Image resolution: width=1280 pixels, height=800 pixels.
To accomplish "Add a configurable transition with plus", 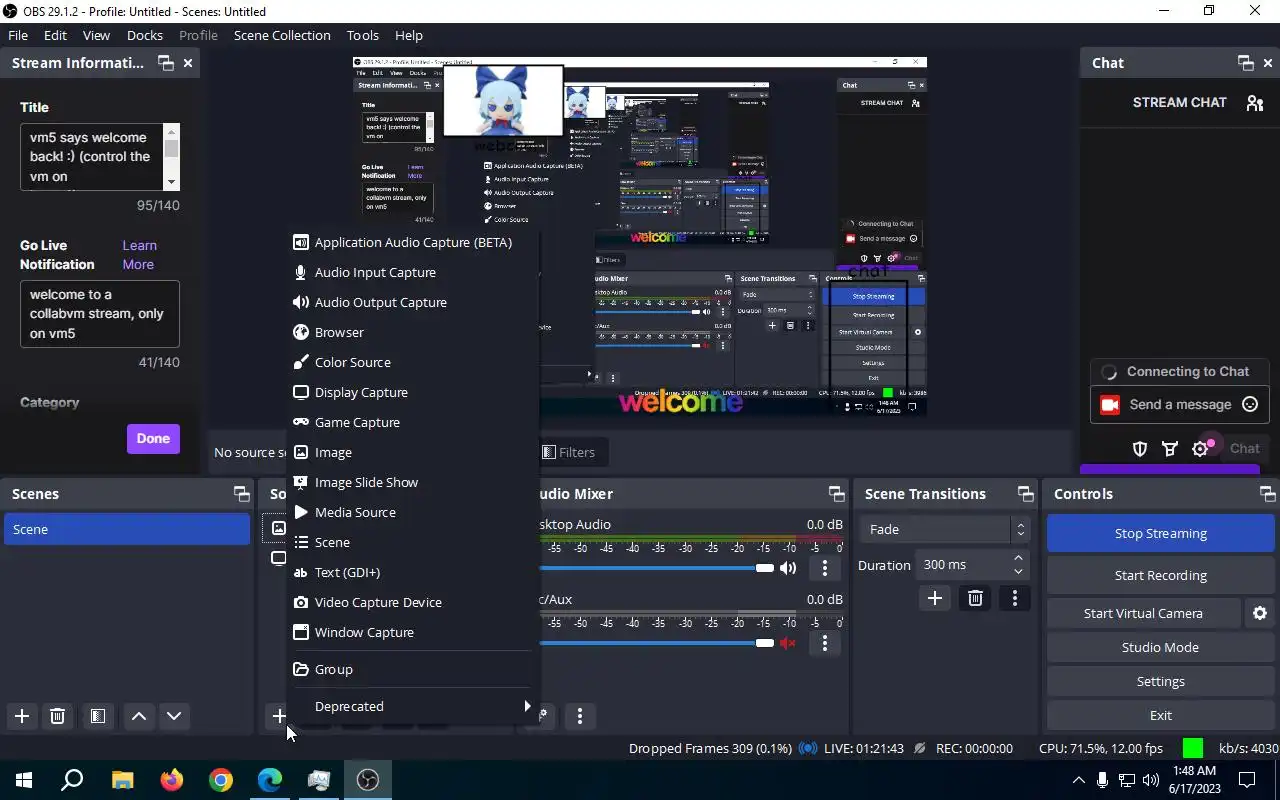I will tap(935, 598).
